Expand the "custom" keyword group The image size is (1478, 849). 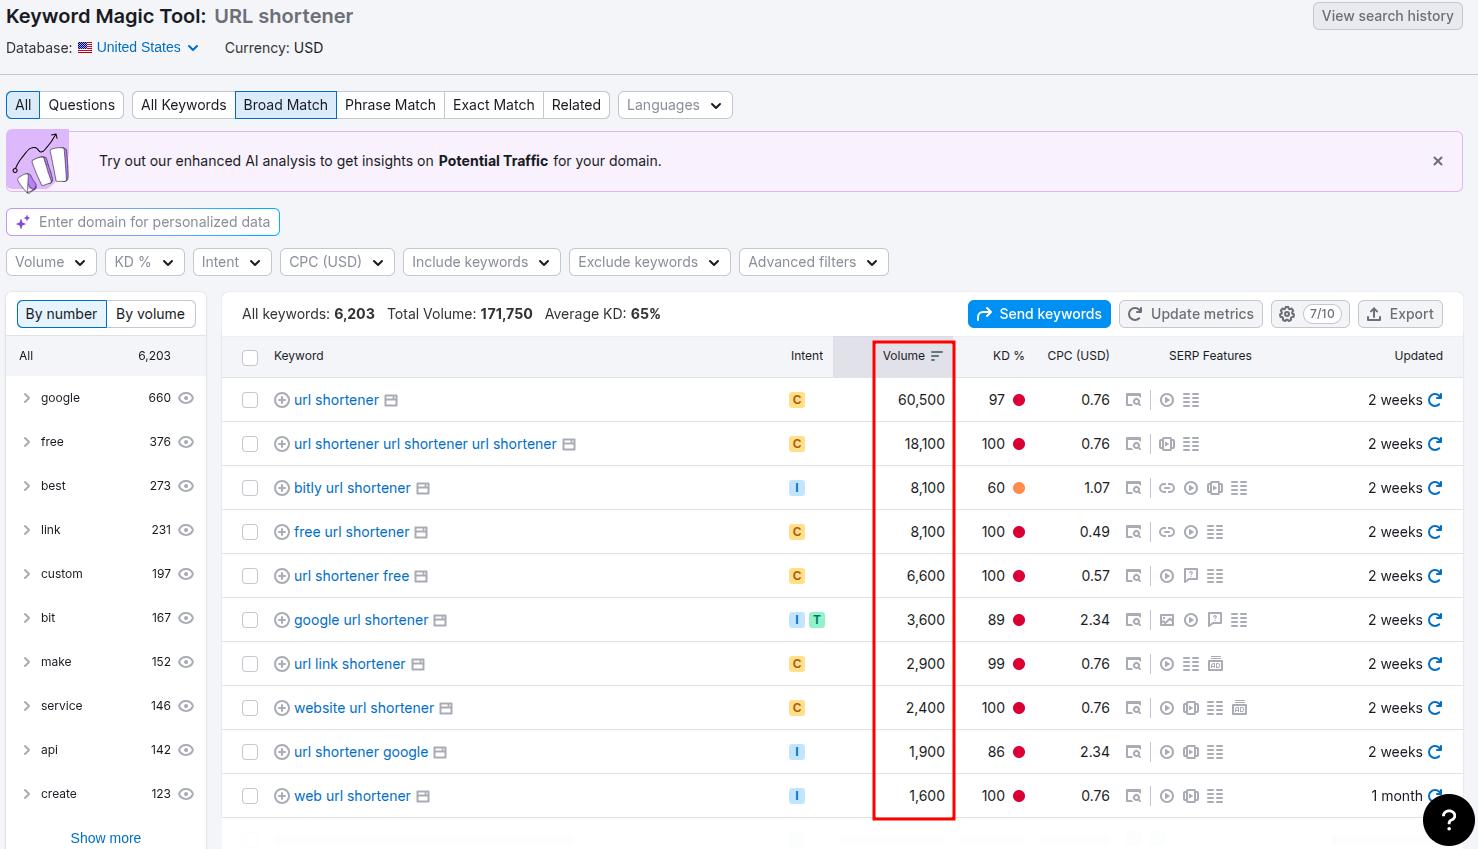27,573
